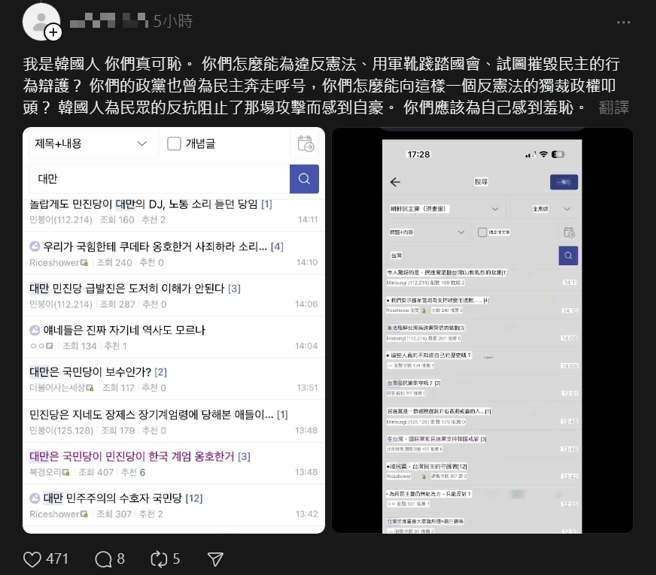Open the left Korean forum screenshot image
The height and width of the screenshot is (575, 656).
[x=174, y=330]
